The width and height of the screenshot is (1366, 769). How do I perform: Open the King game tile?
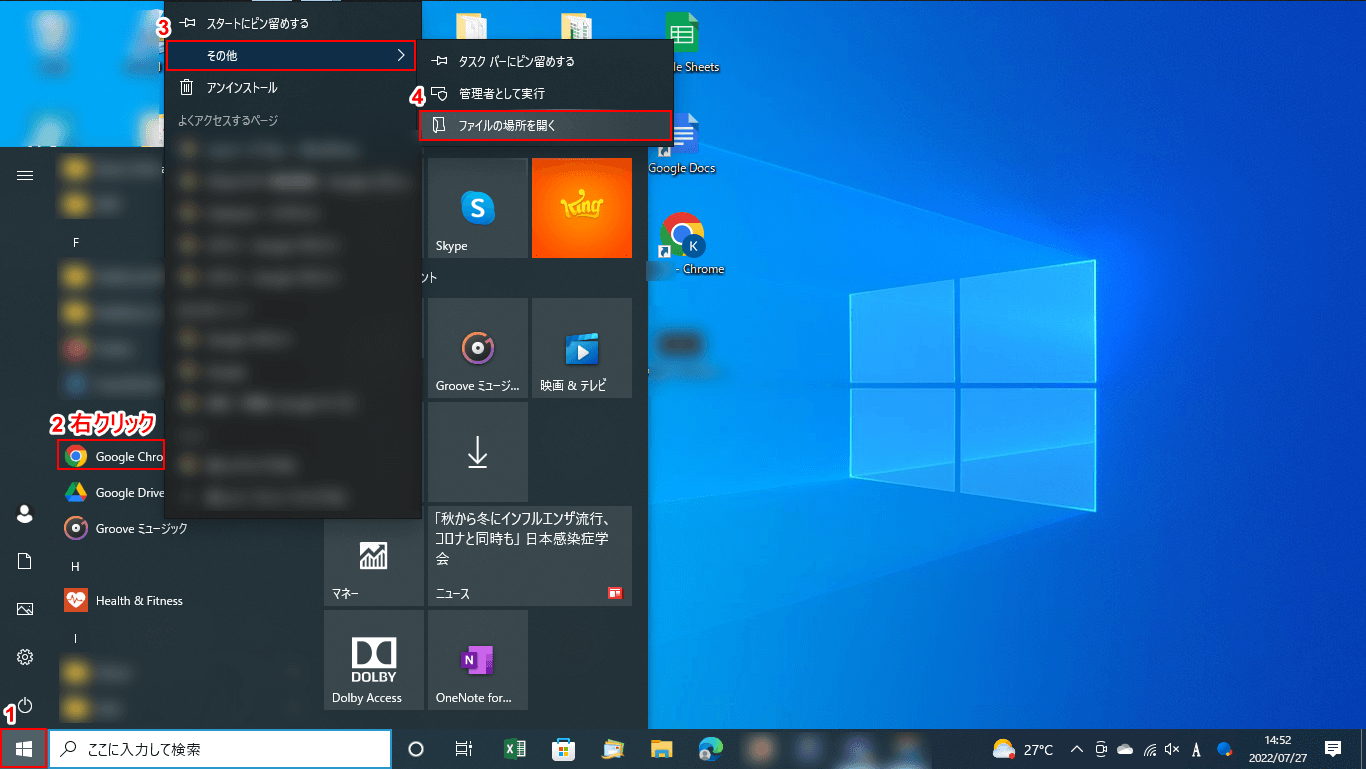pyautogui.click(x=582, y=208)
